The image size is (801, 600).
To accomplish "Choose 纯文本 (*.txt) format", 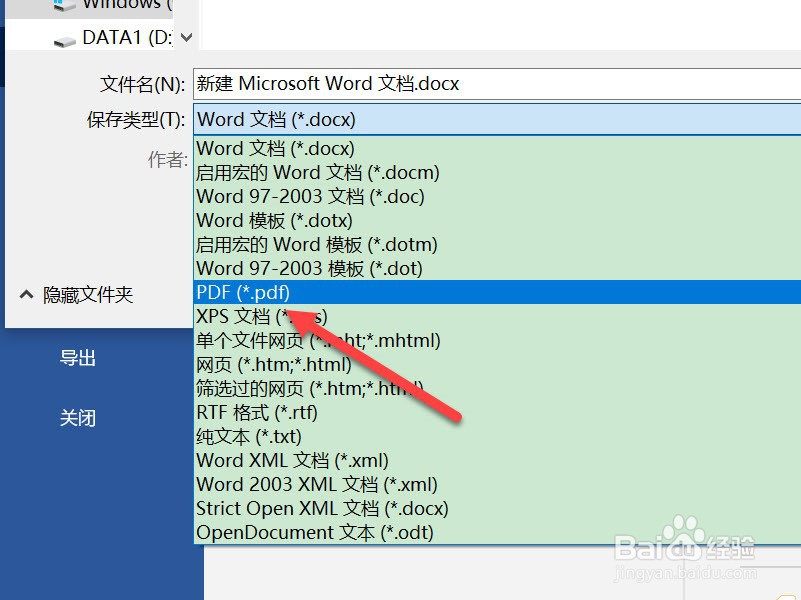I will (x=497, y=436).
